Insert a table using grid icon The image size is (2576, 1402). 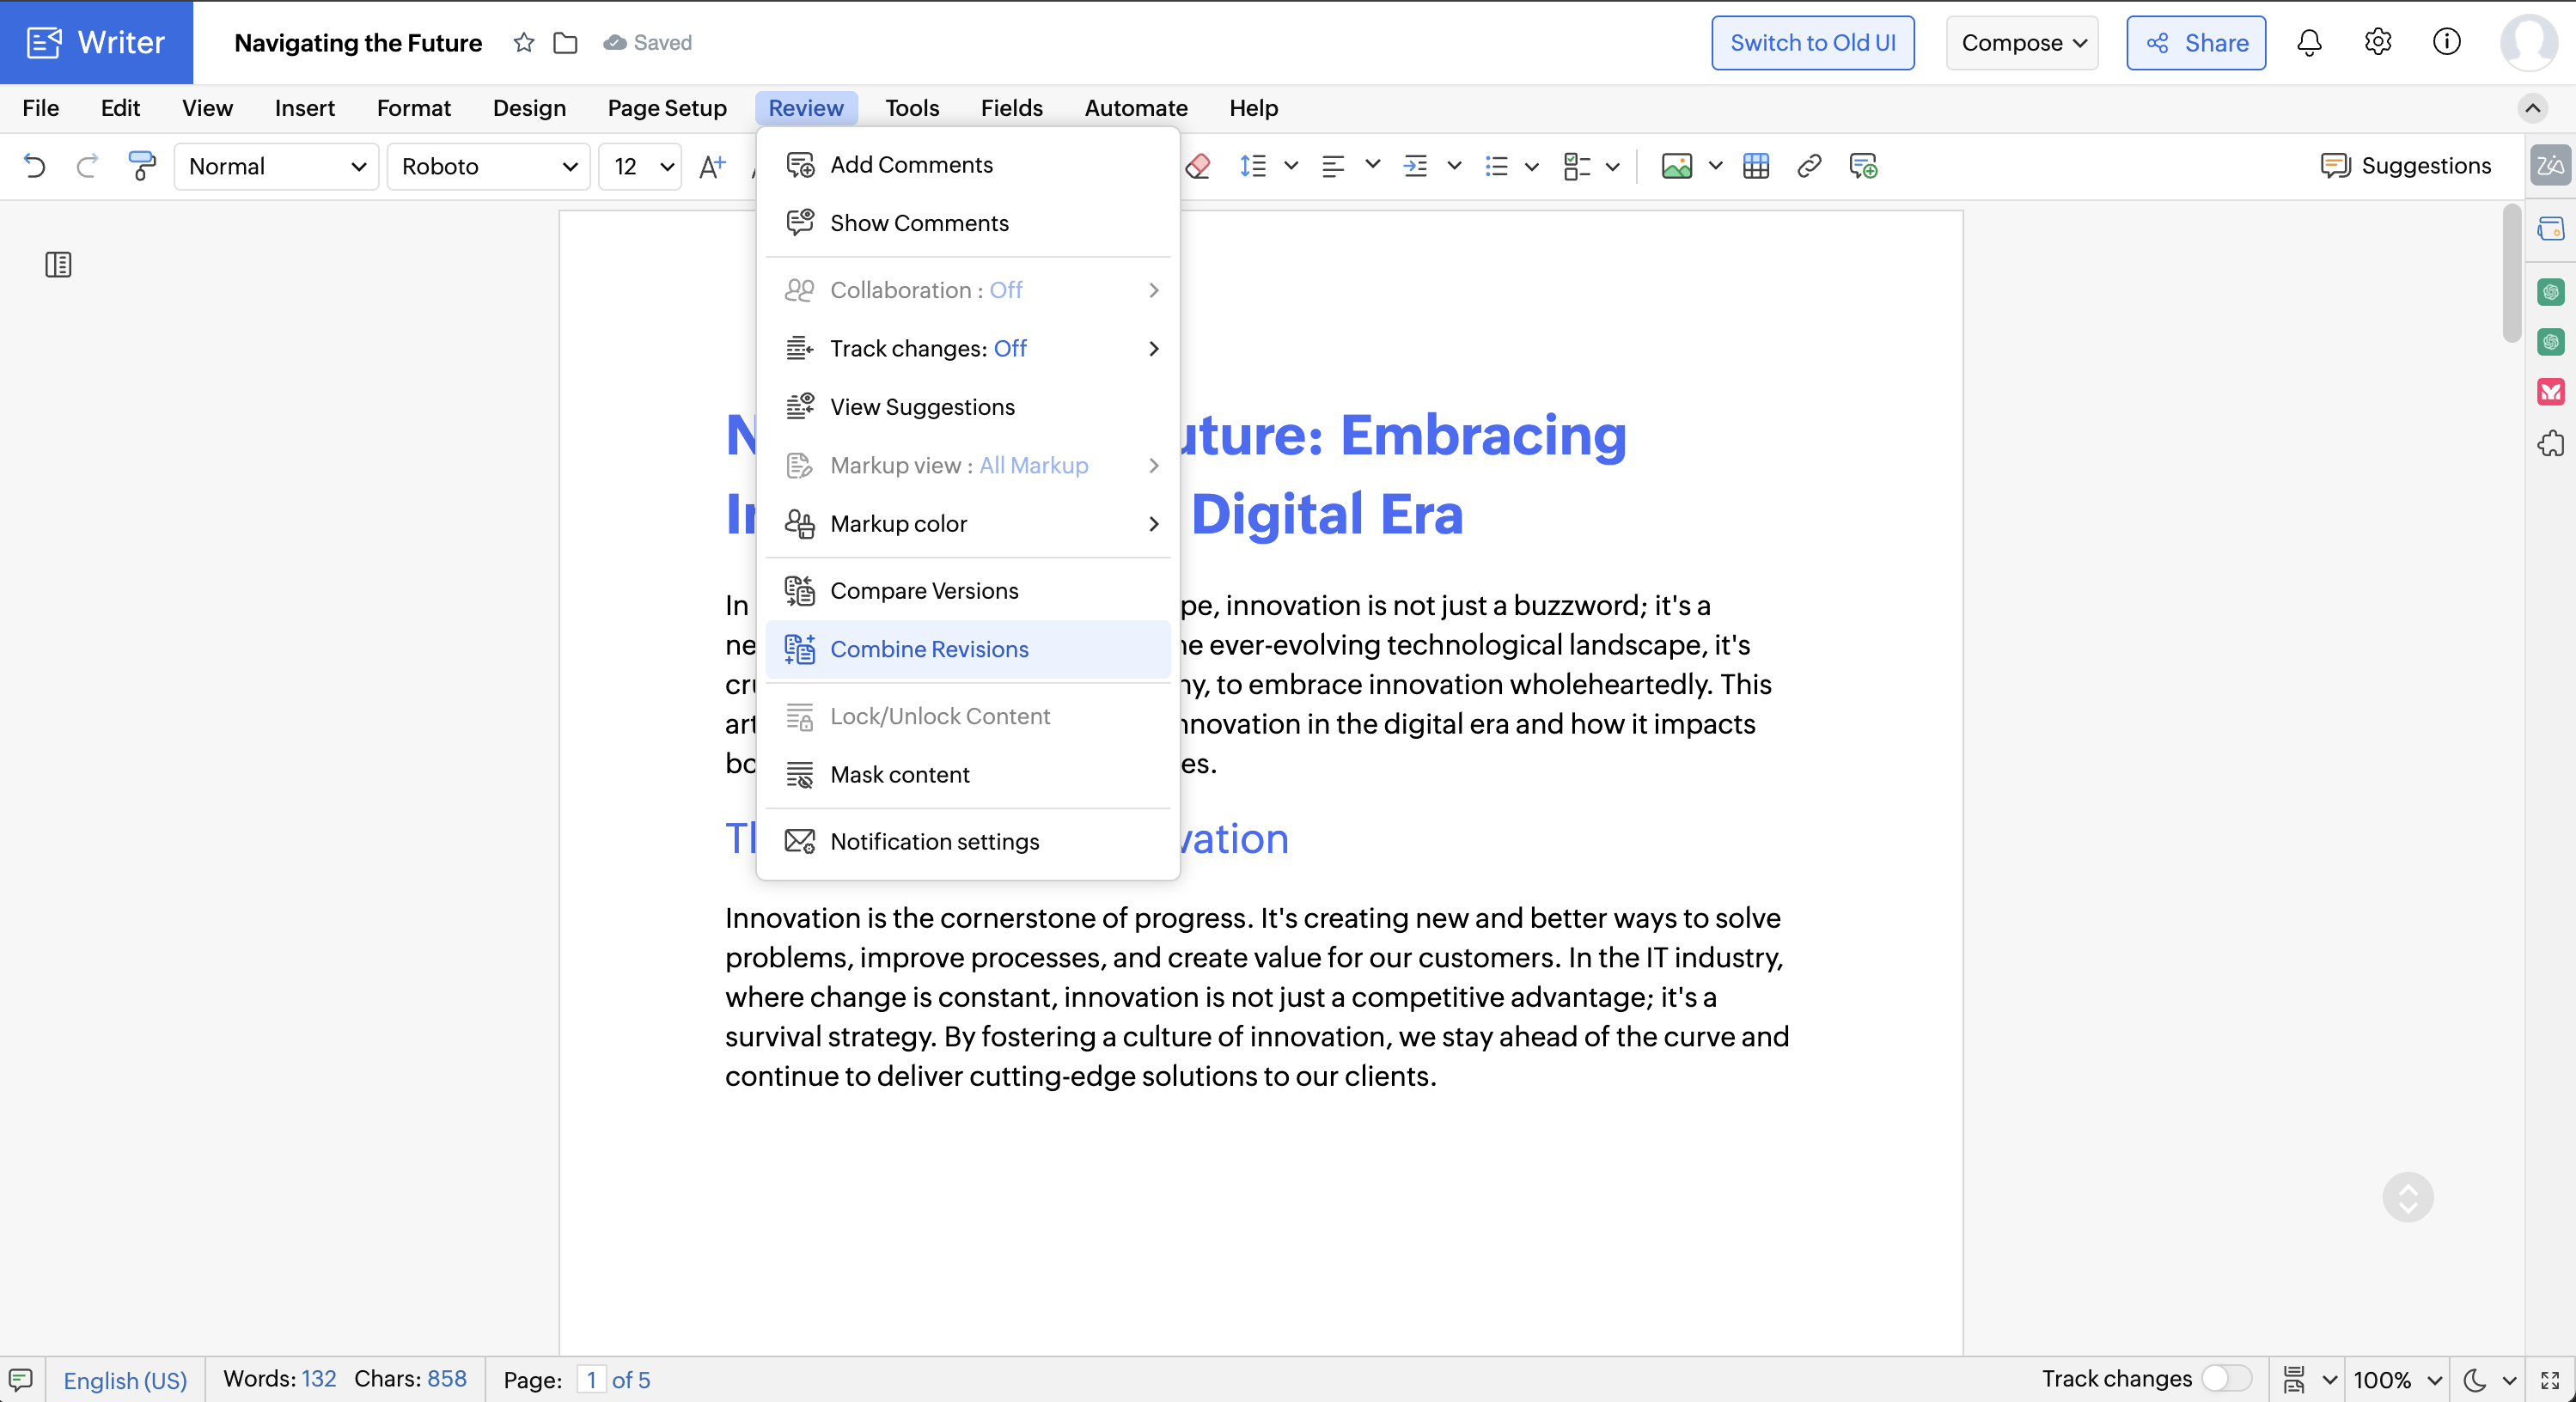click(1756, 166)
